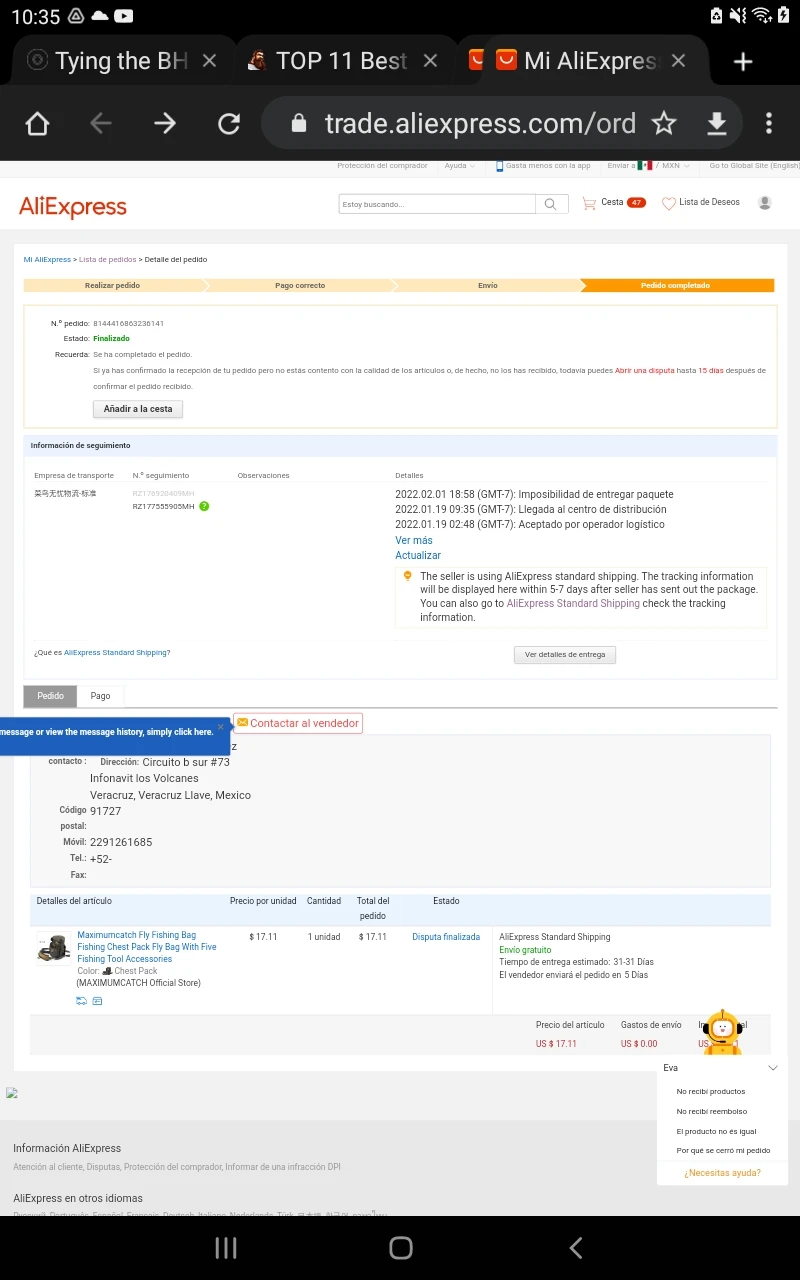Click the tracking number 'RZ177555905MH'

(x=163, y=507)
